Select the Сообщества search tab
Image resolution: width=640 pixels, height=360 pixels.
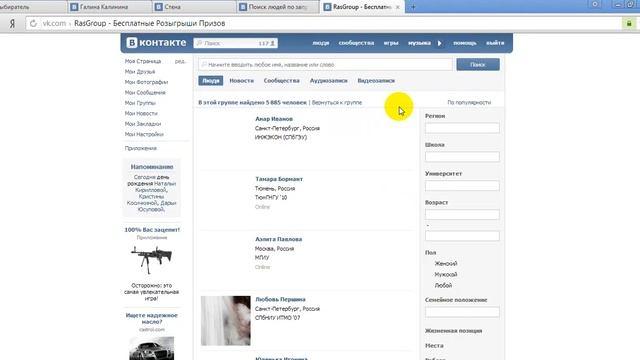(x=282, y=81)
